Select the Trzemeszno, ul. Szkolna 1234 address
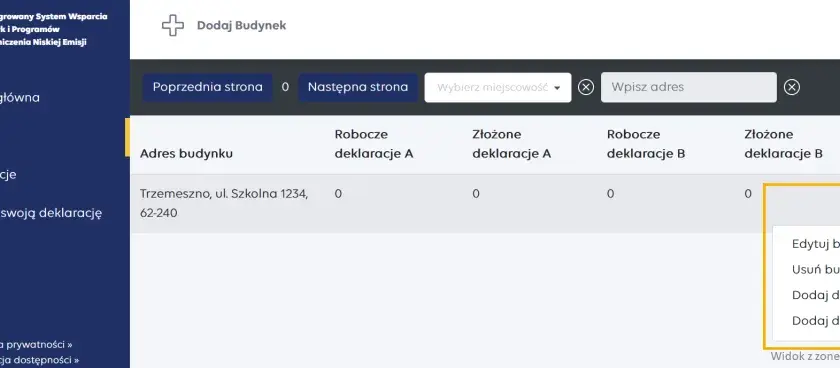Screen dimensions: 840x368 point(224,204)
